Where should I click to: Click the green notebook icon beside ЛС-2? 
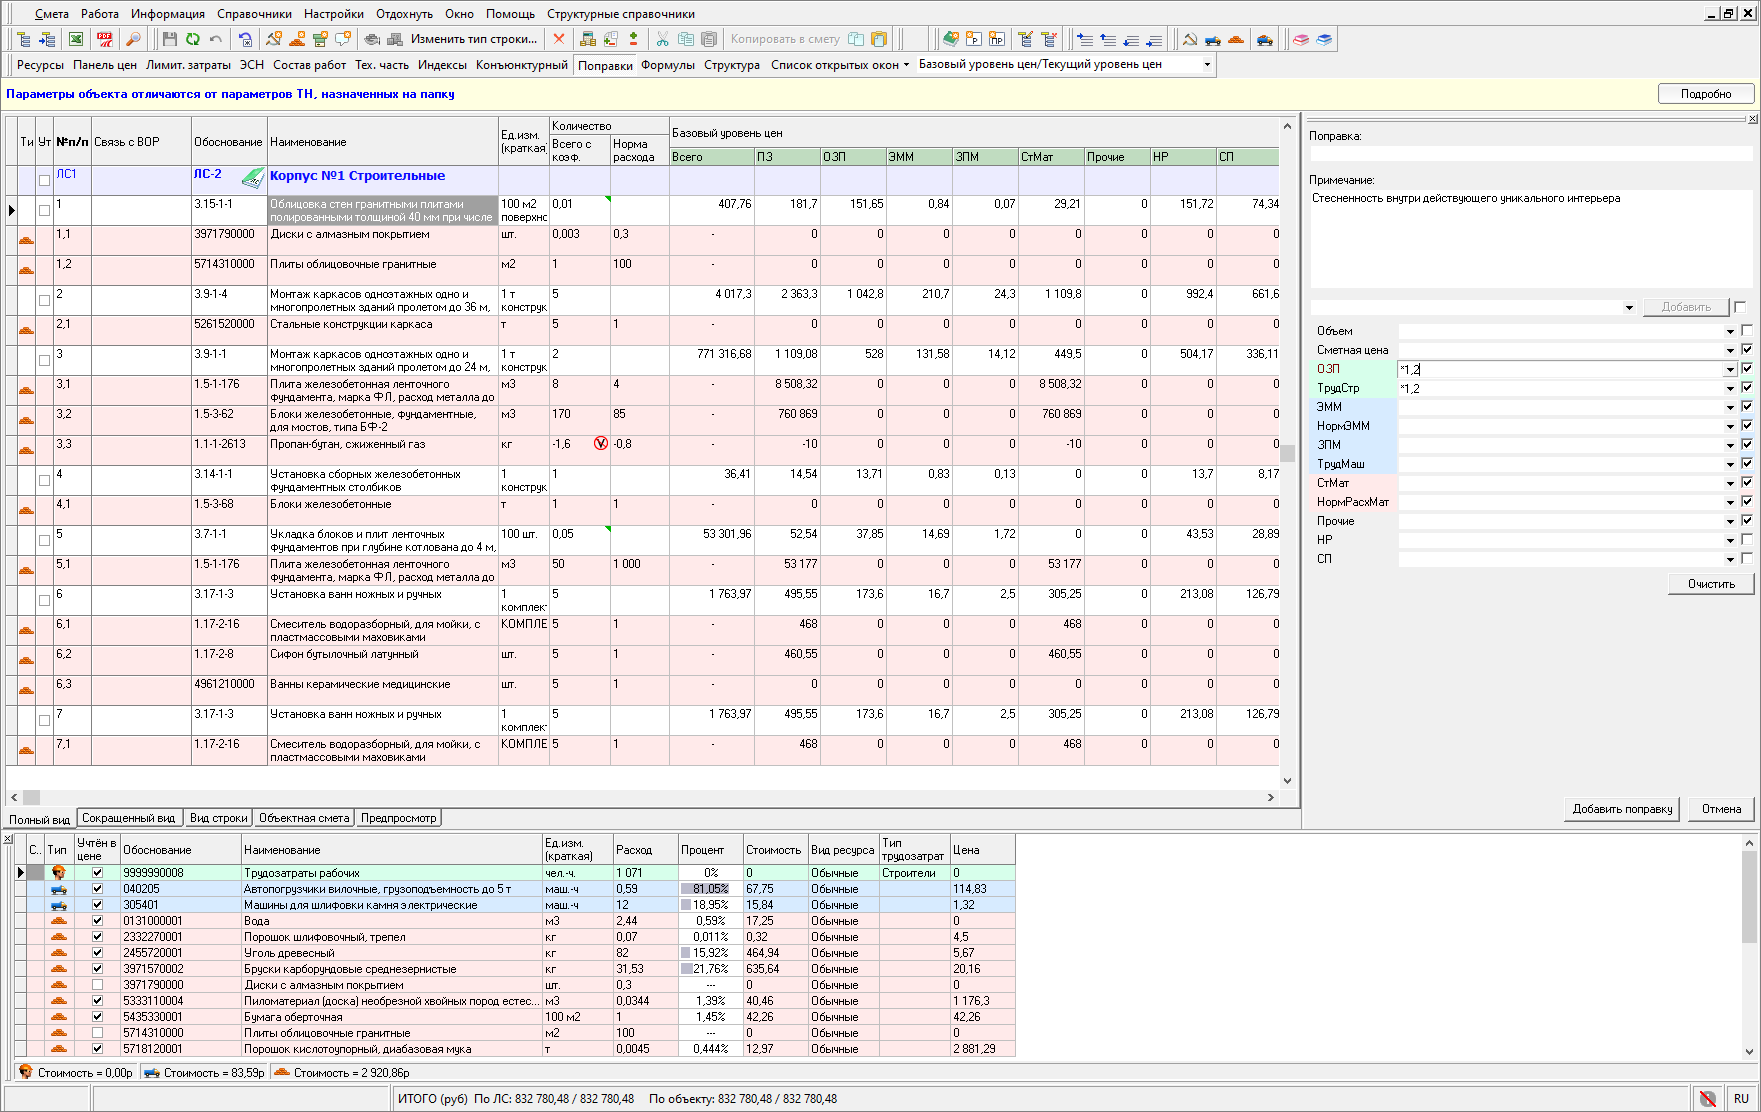[x=253, y=178]
